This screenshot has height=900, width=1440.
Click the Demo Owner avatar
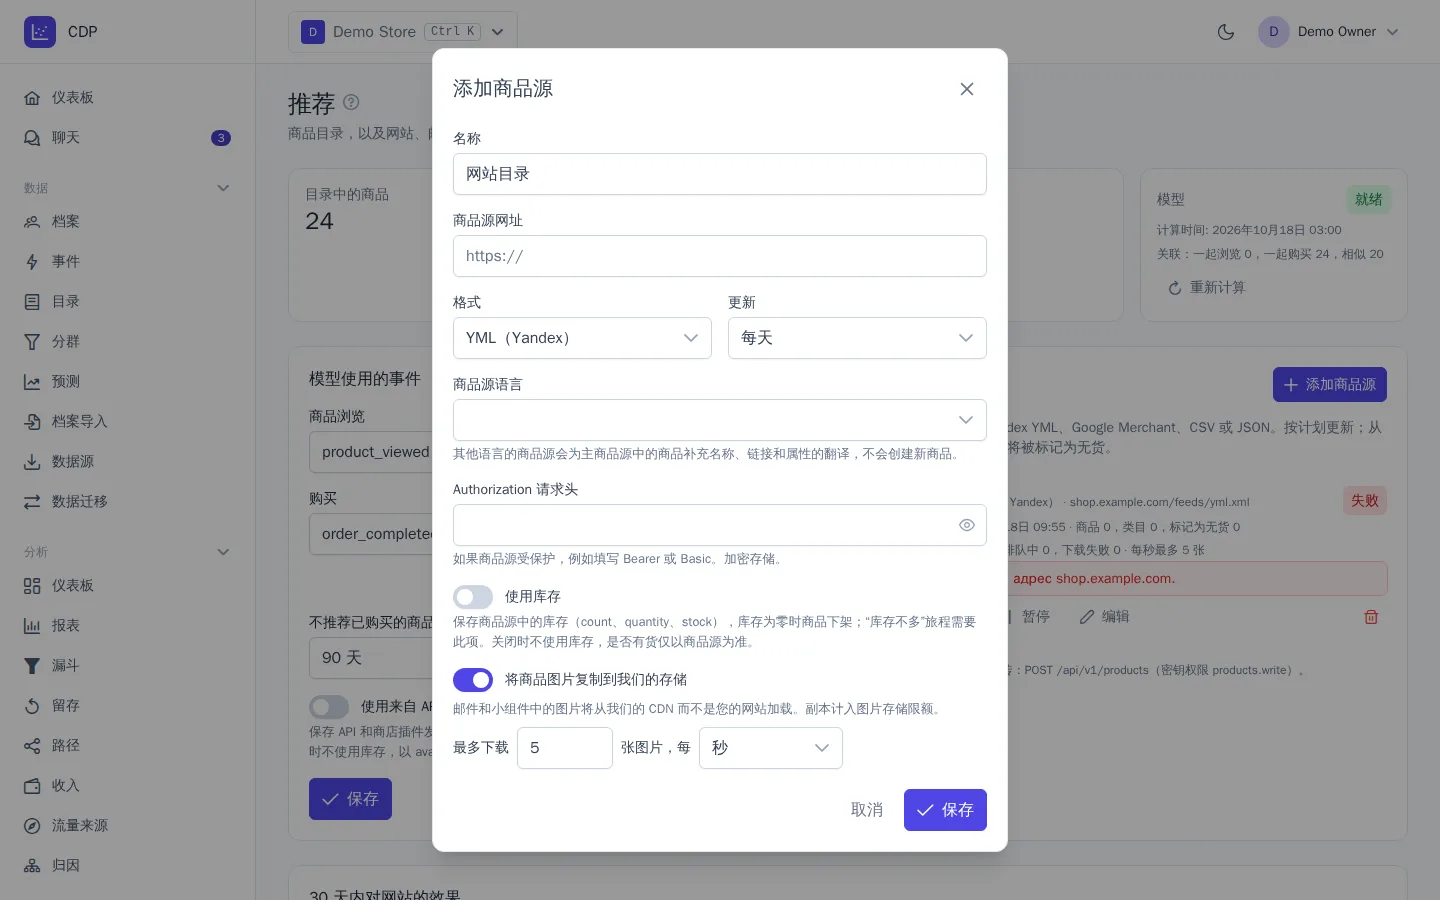1274,32
